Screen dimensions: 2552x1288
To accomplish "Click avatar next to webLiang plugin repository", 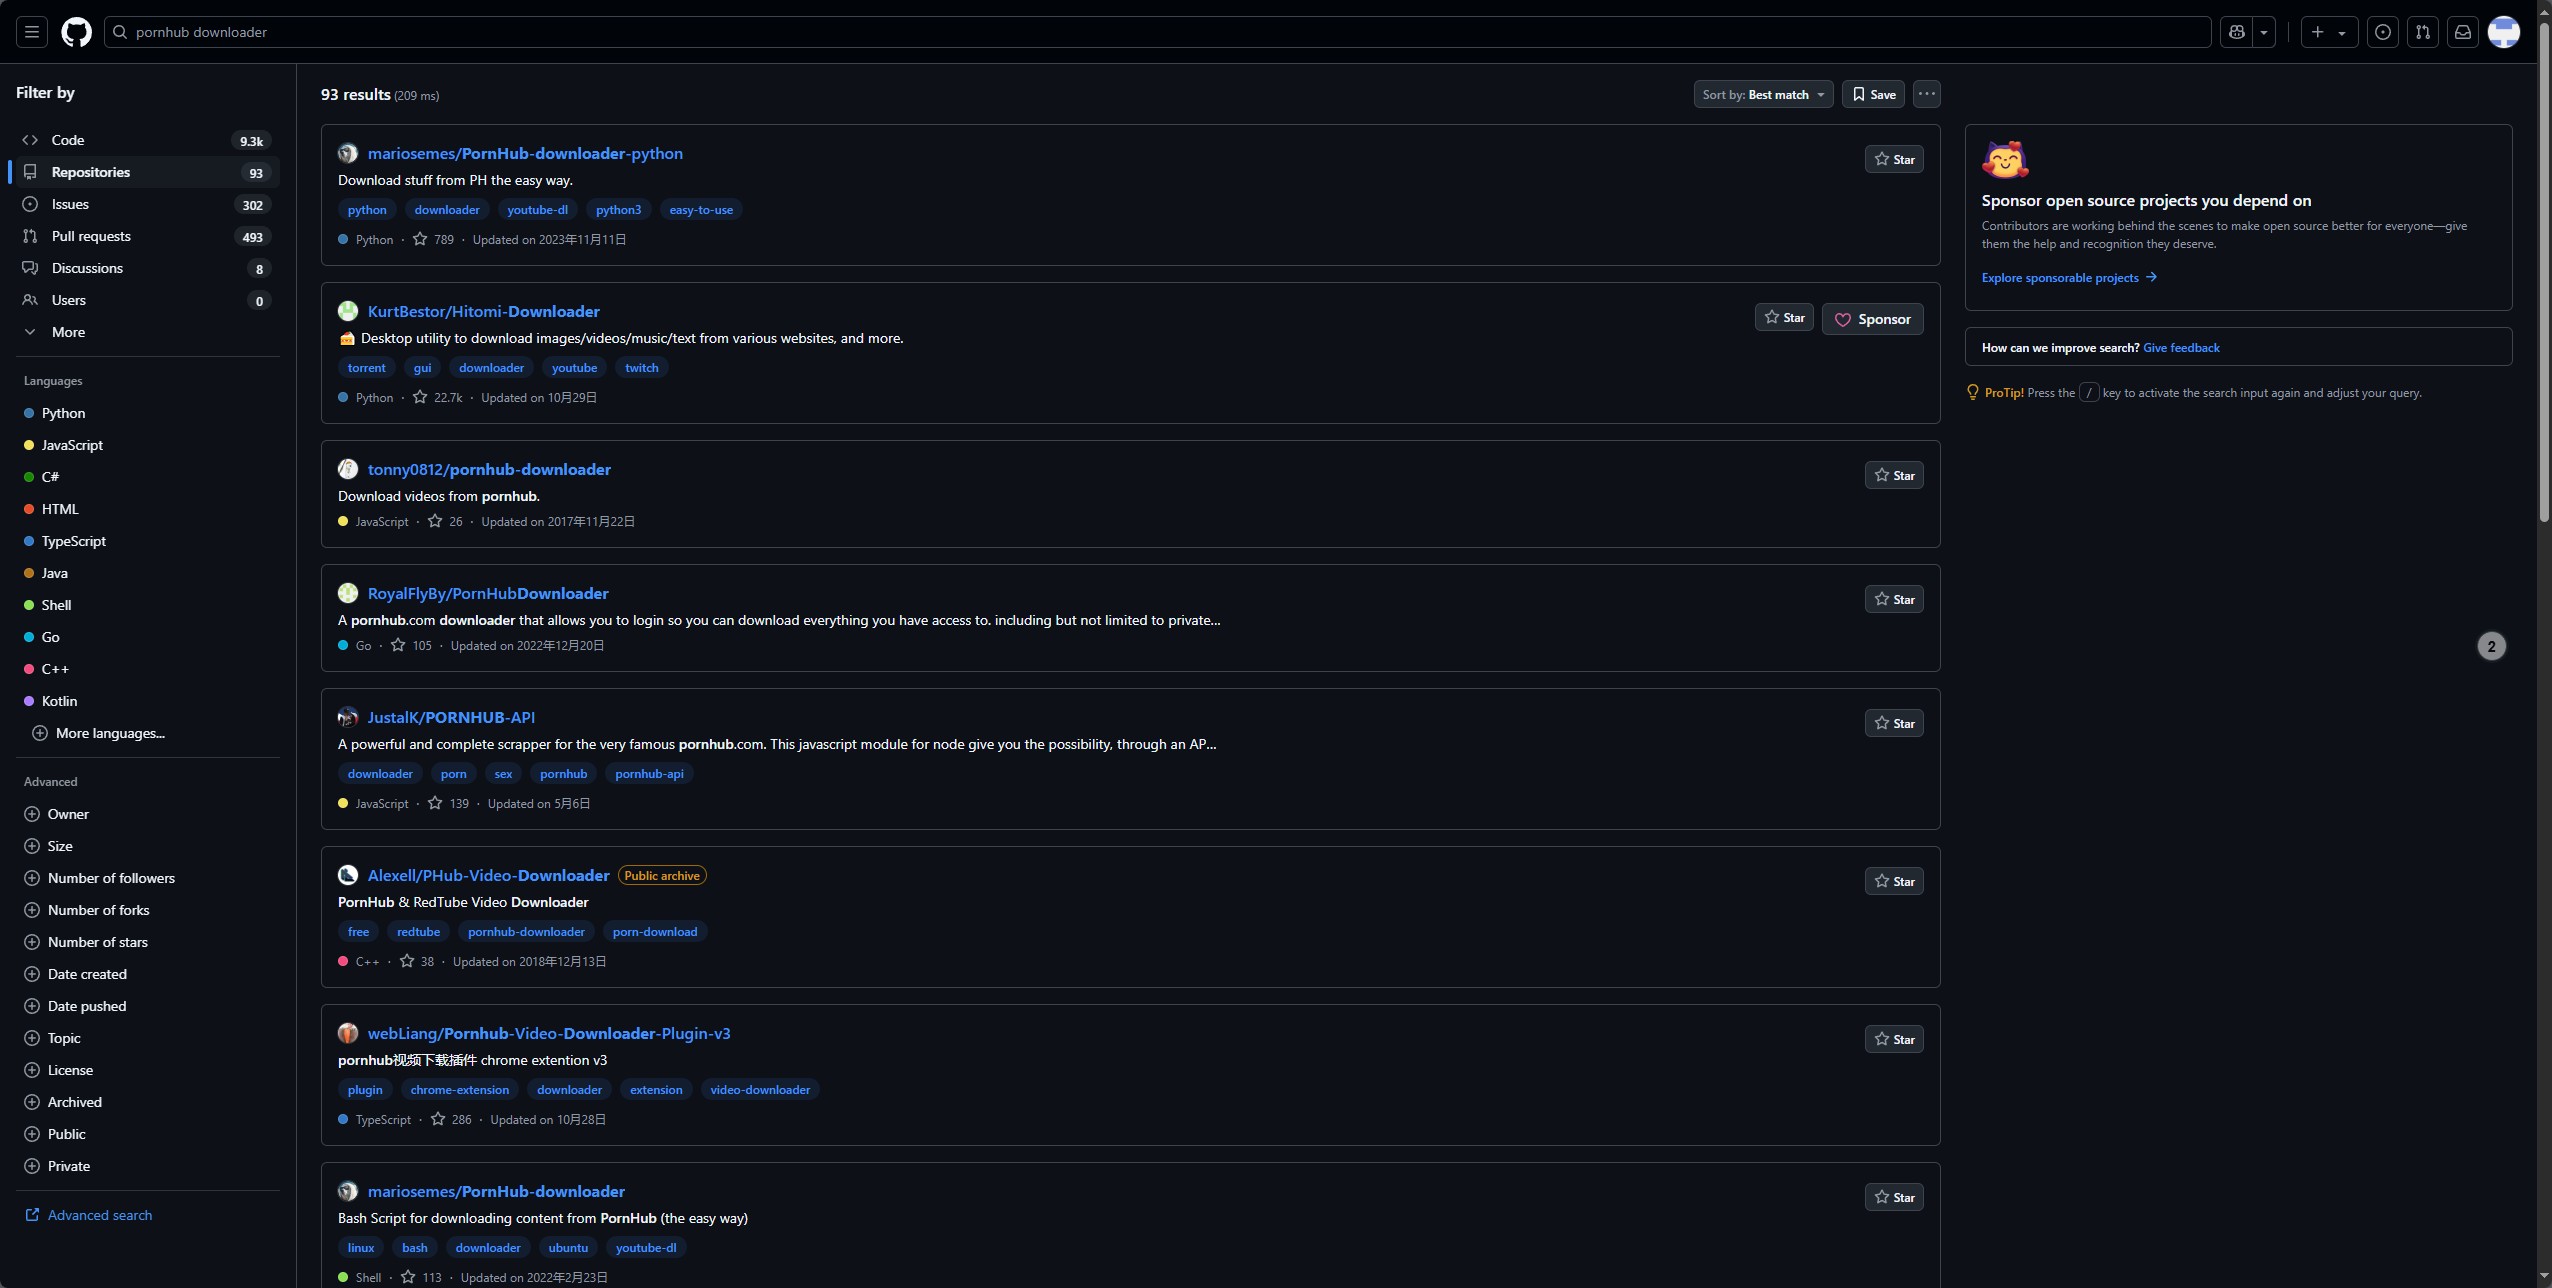I will coord(348,1033).
